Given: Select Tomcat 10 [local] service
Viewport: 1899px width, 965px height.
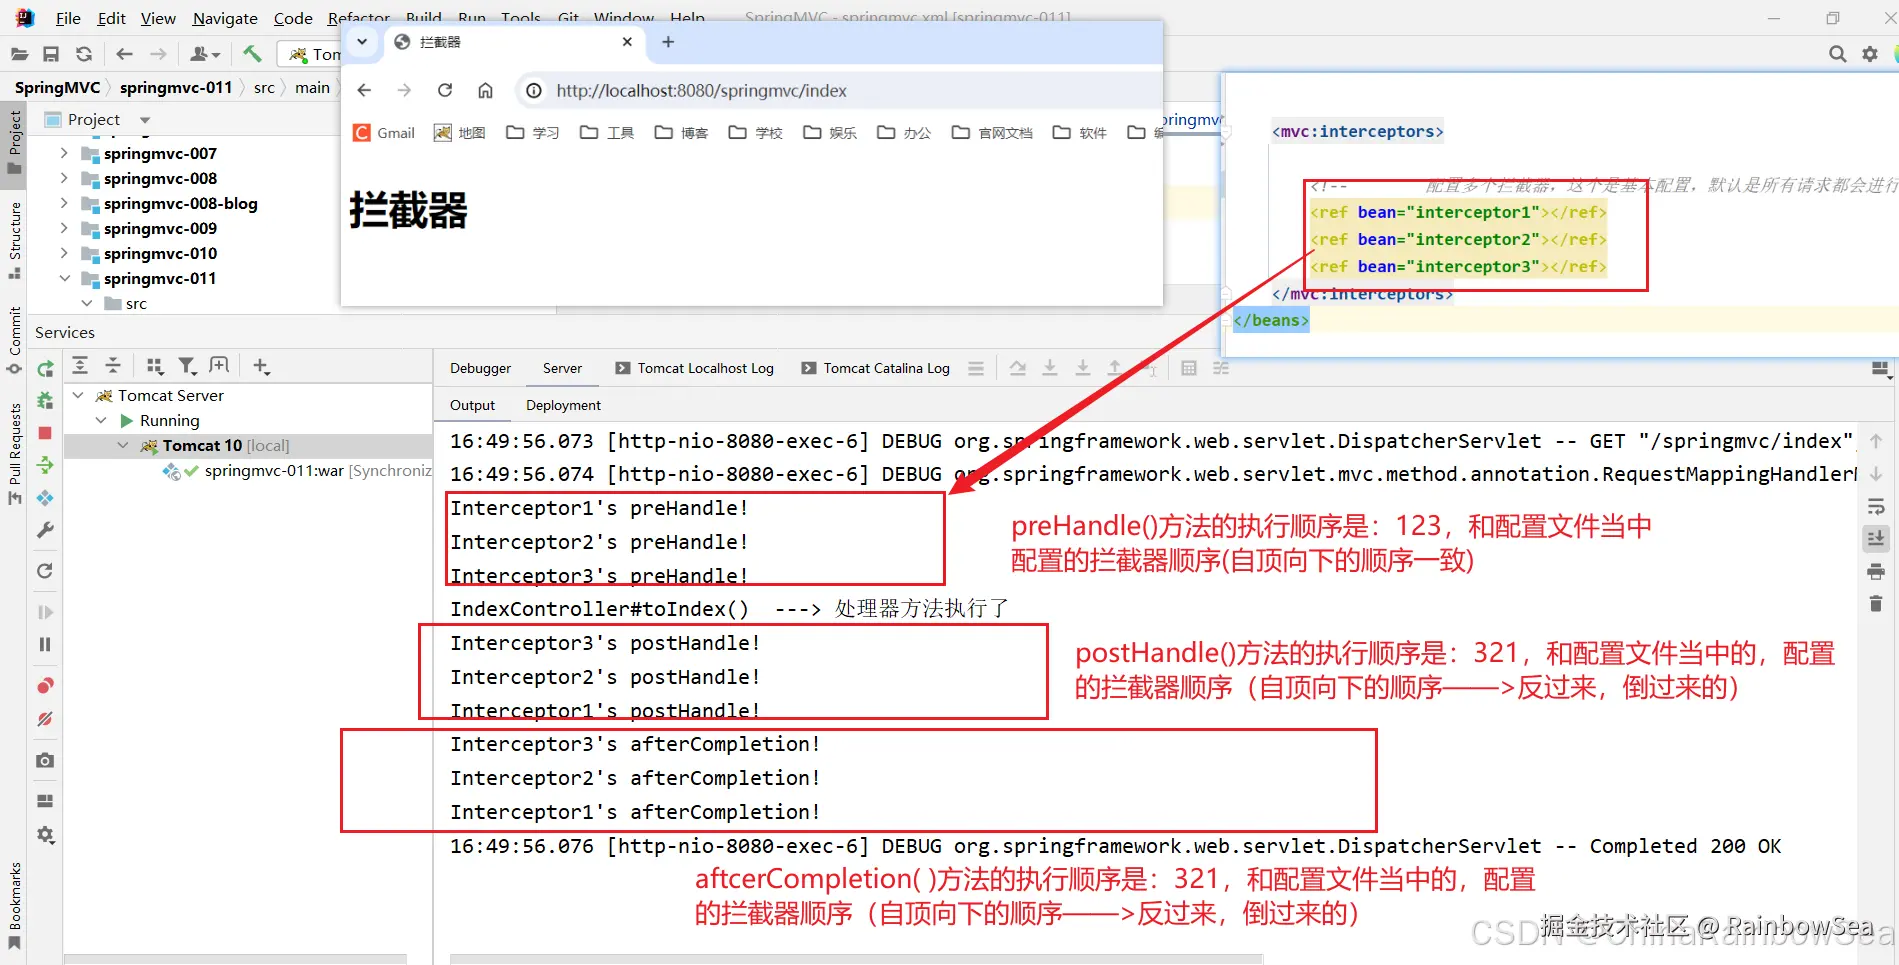Looking at the screenshot, I should [x=226, y=445].
